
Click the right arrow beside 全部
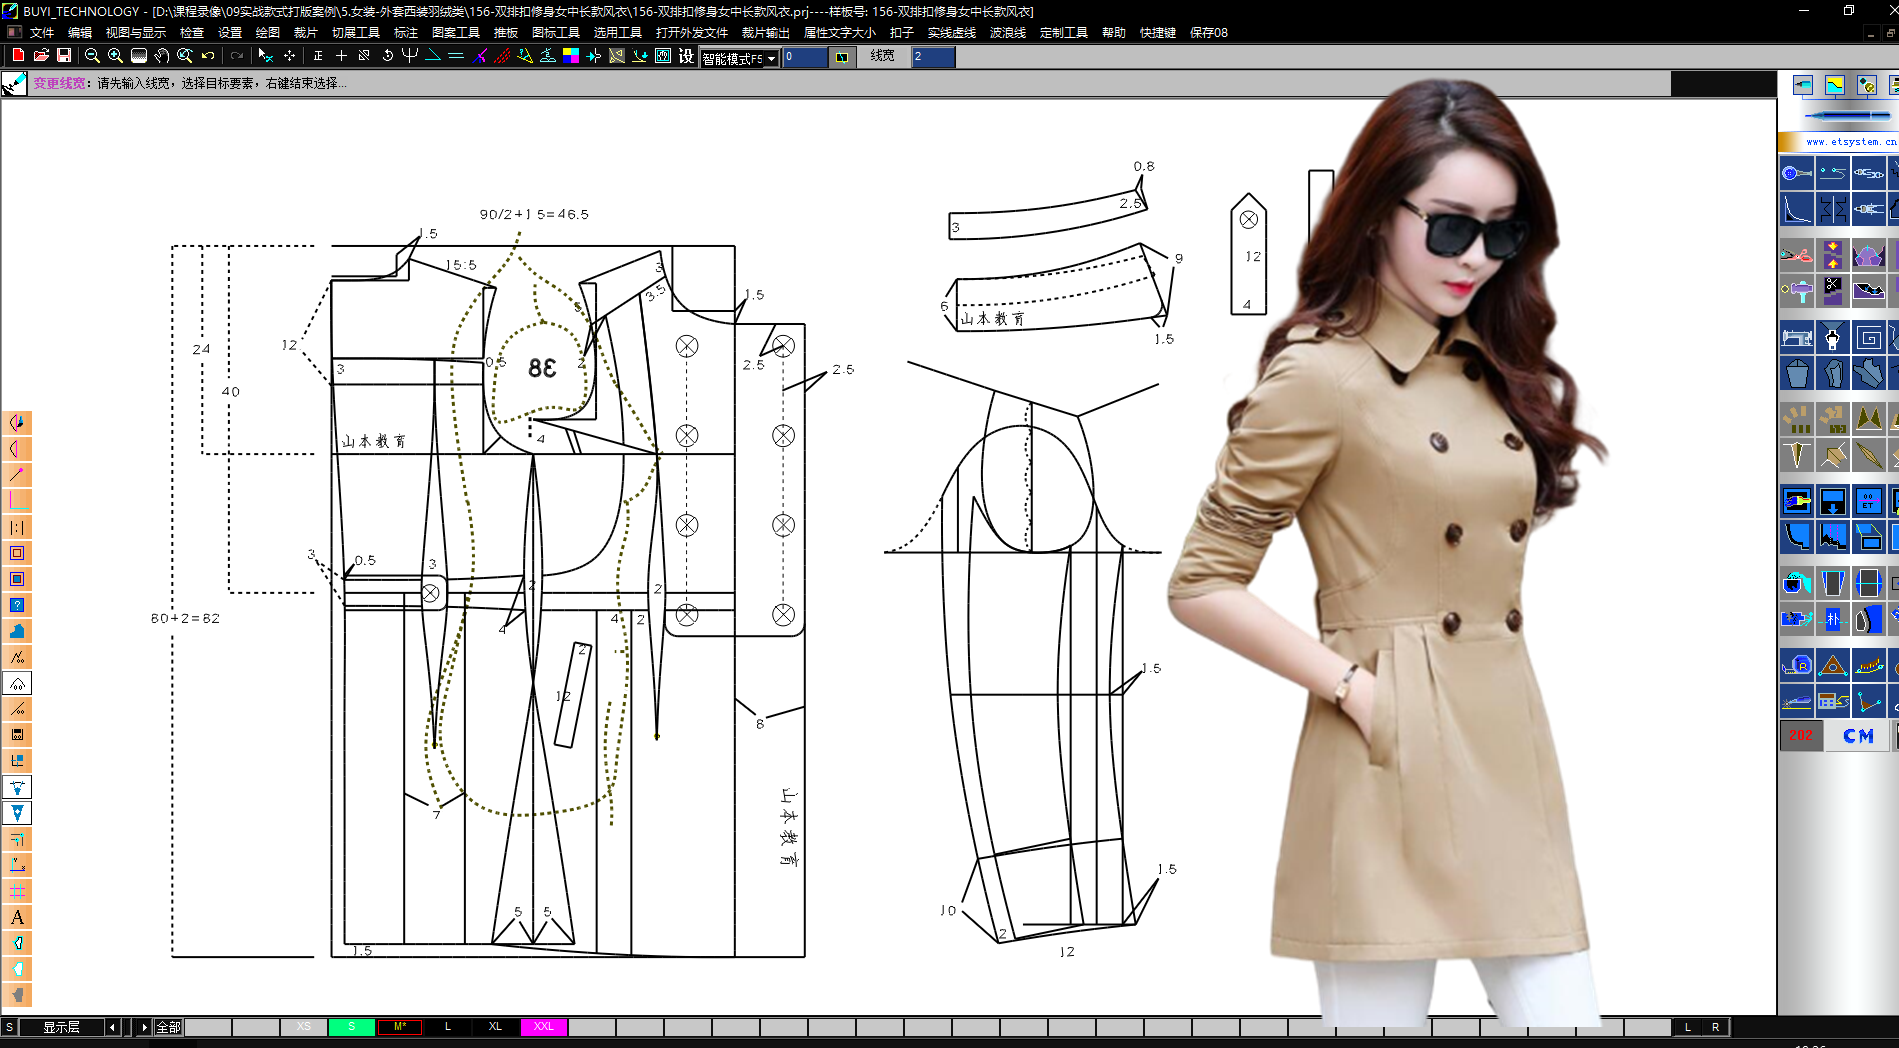[x=144, y=1027]
